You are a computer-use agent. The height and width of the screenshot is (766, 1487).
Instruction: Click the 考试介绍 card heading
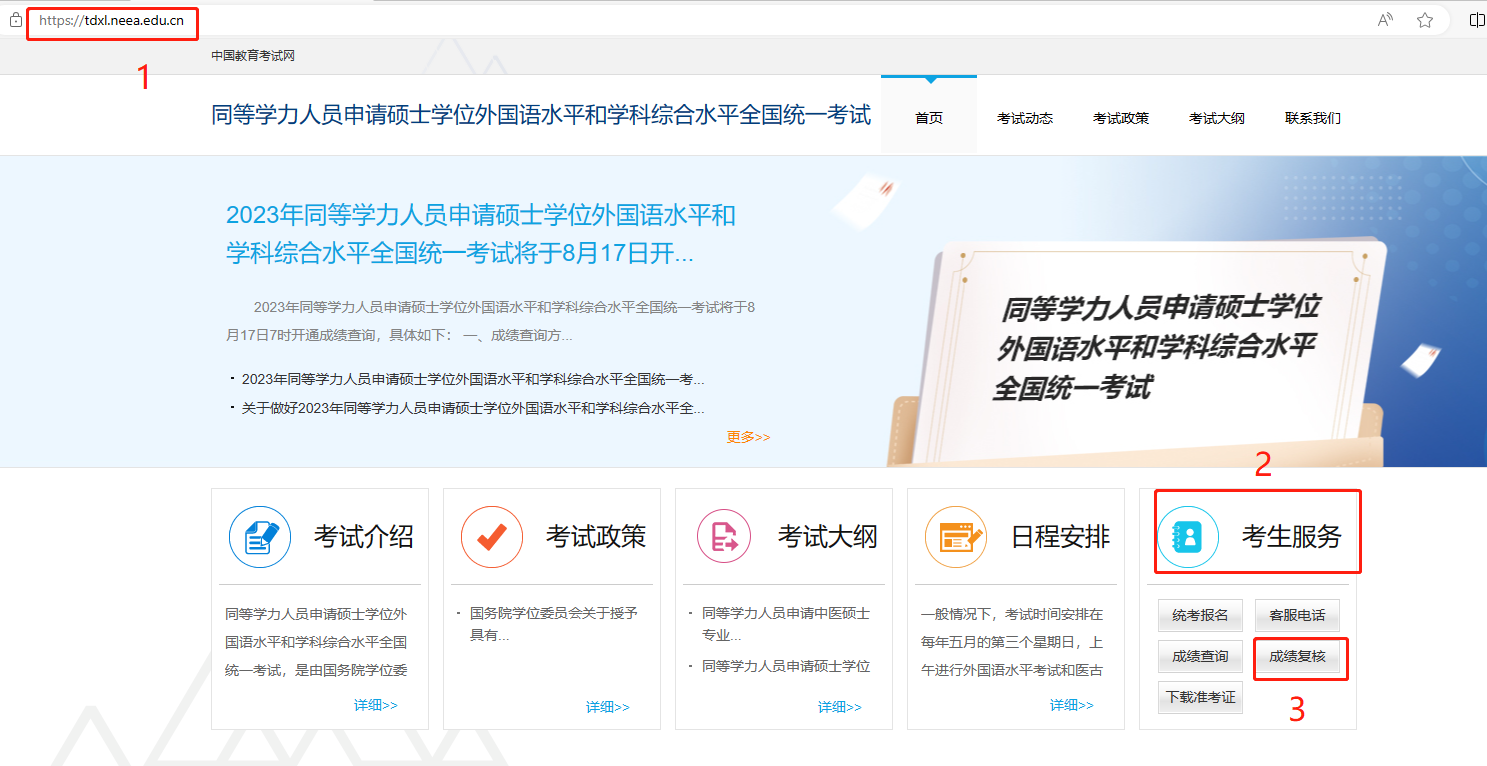tap(364, 537)
